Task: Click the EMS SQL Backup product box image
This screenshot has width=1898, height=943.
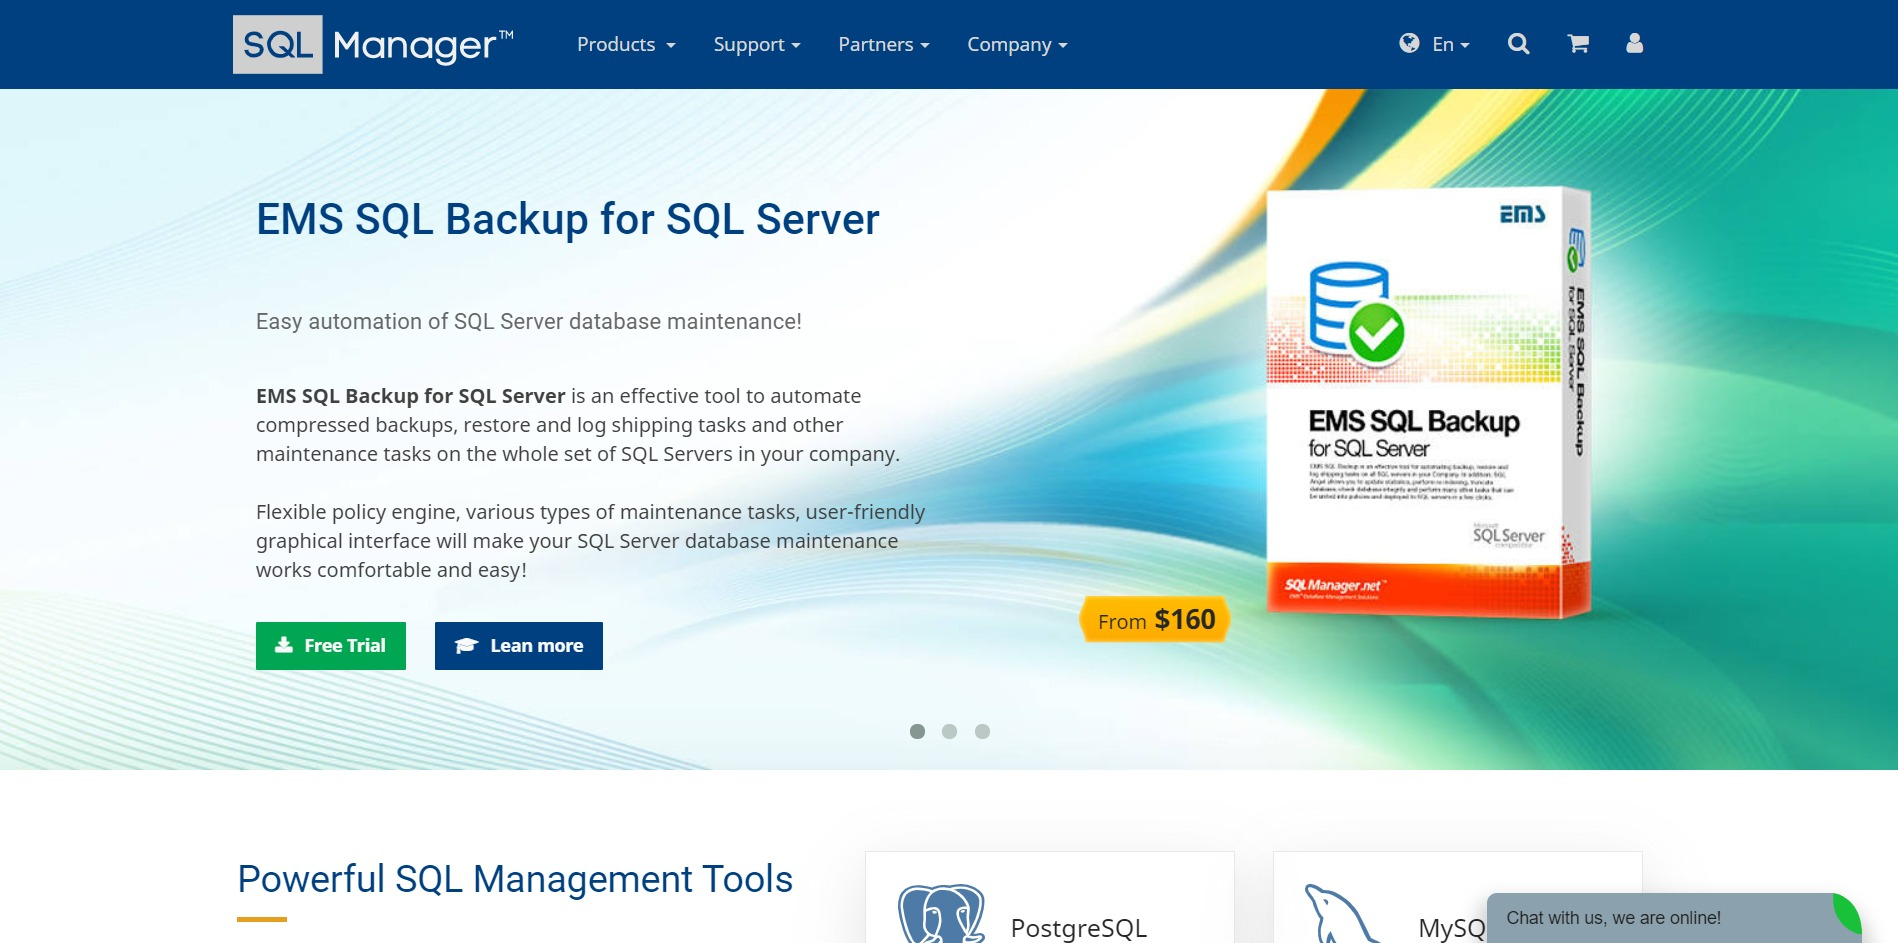Action: pos(1428,402)
